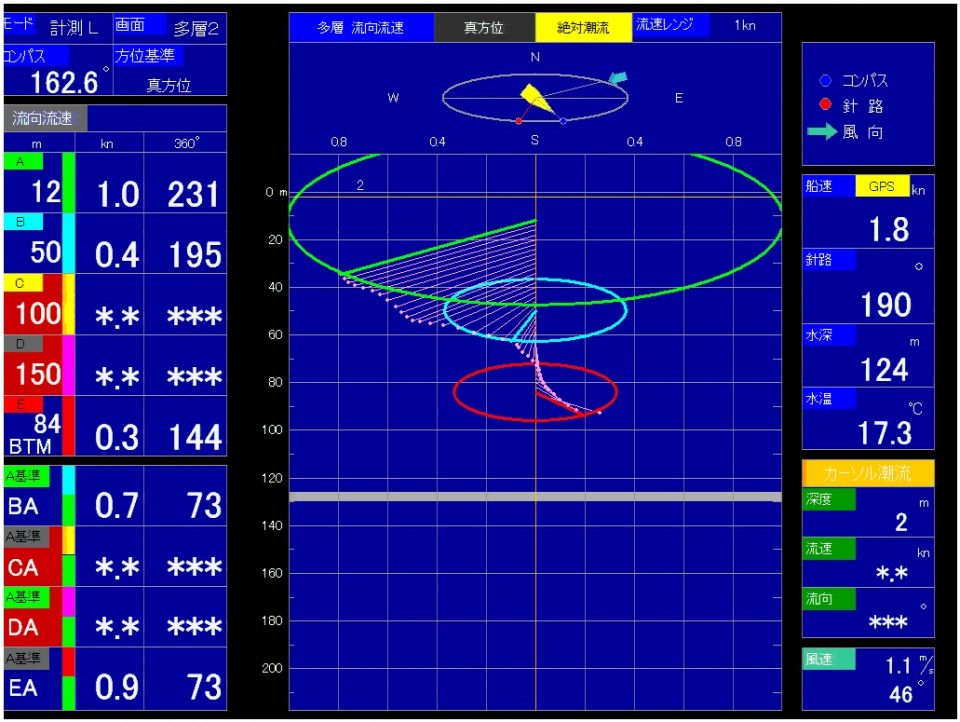
Task: Select layer B cyan label
Action: pyautogui.click(x=23, y=222)
